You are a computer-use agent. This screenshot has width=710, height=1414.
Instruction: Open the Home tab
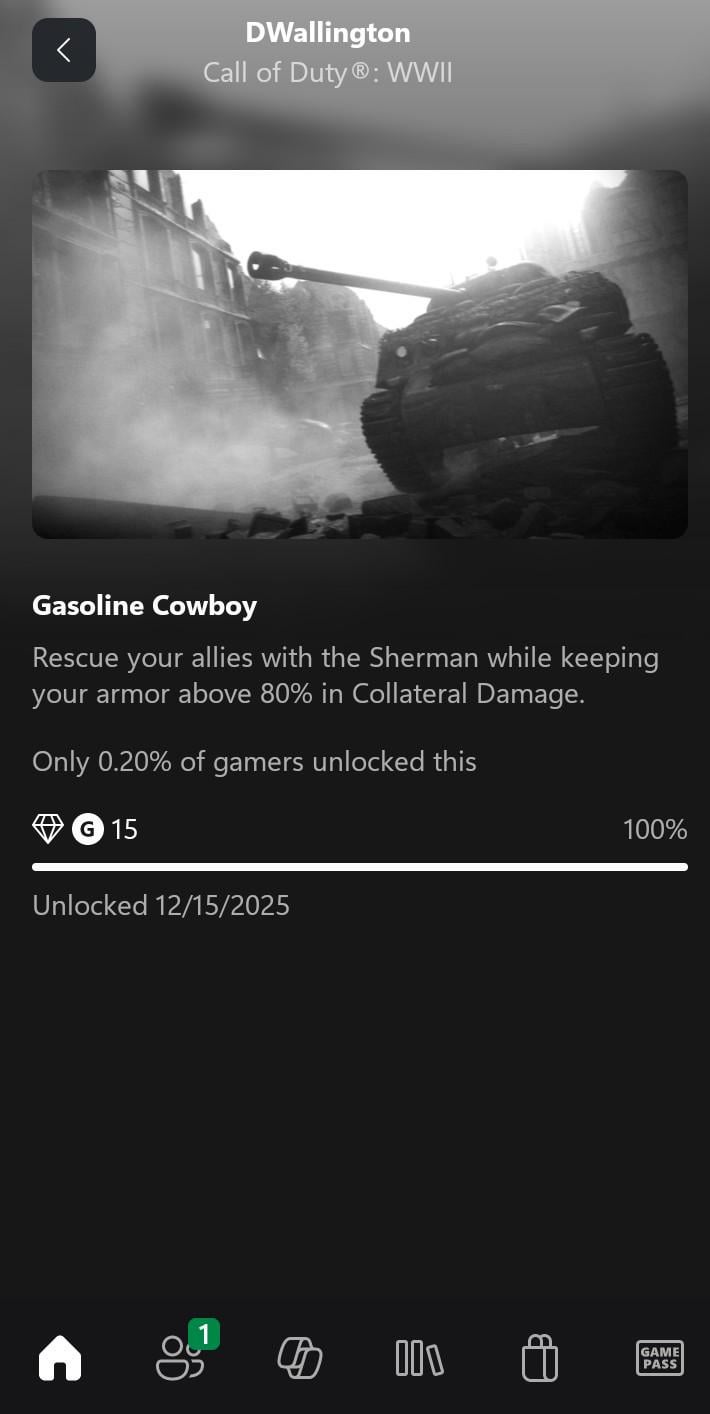coord(60,1359)
